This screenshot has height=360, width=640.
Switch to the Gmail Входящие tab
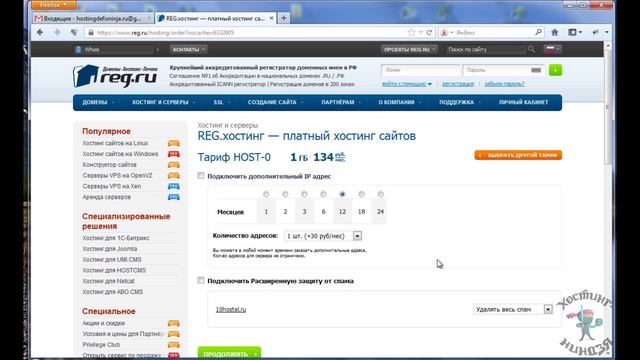(x=93, y=18)
